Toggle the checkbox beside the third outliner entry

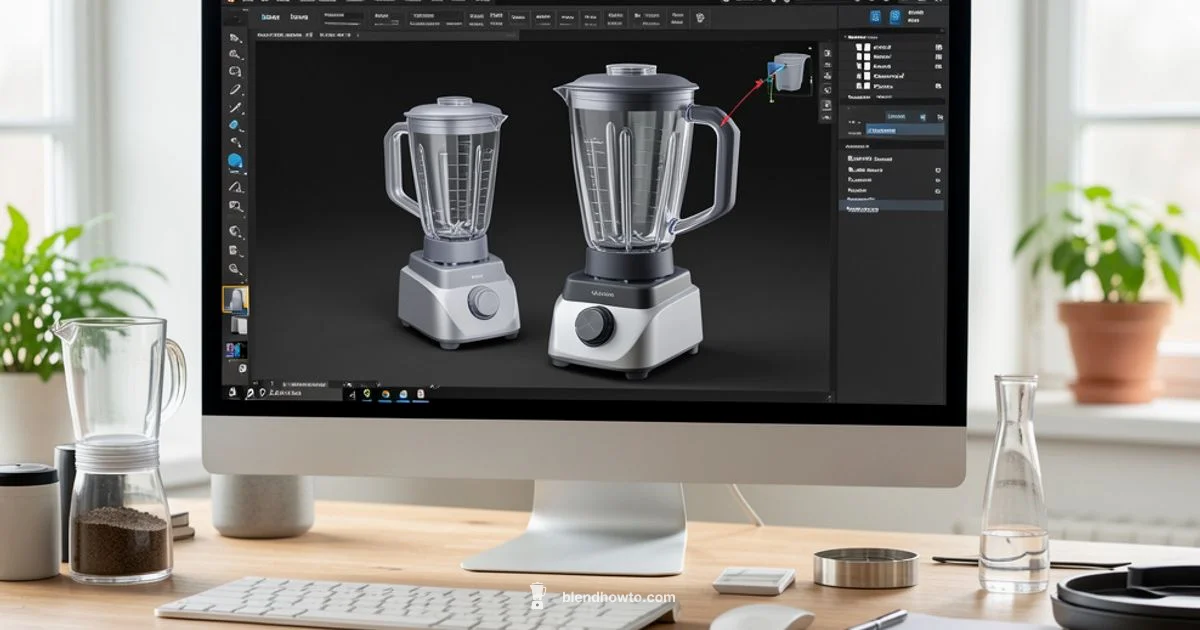click(x=858, y=66)
